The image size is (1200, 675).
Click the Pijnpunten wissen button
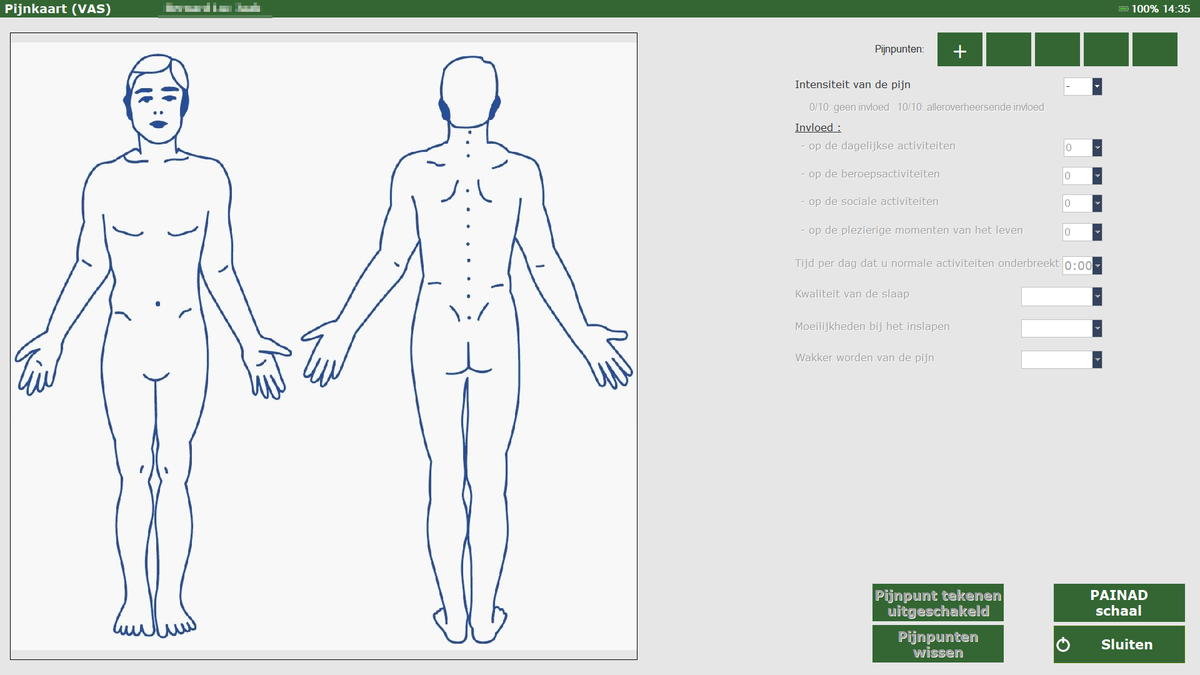[x=937, y=644]
